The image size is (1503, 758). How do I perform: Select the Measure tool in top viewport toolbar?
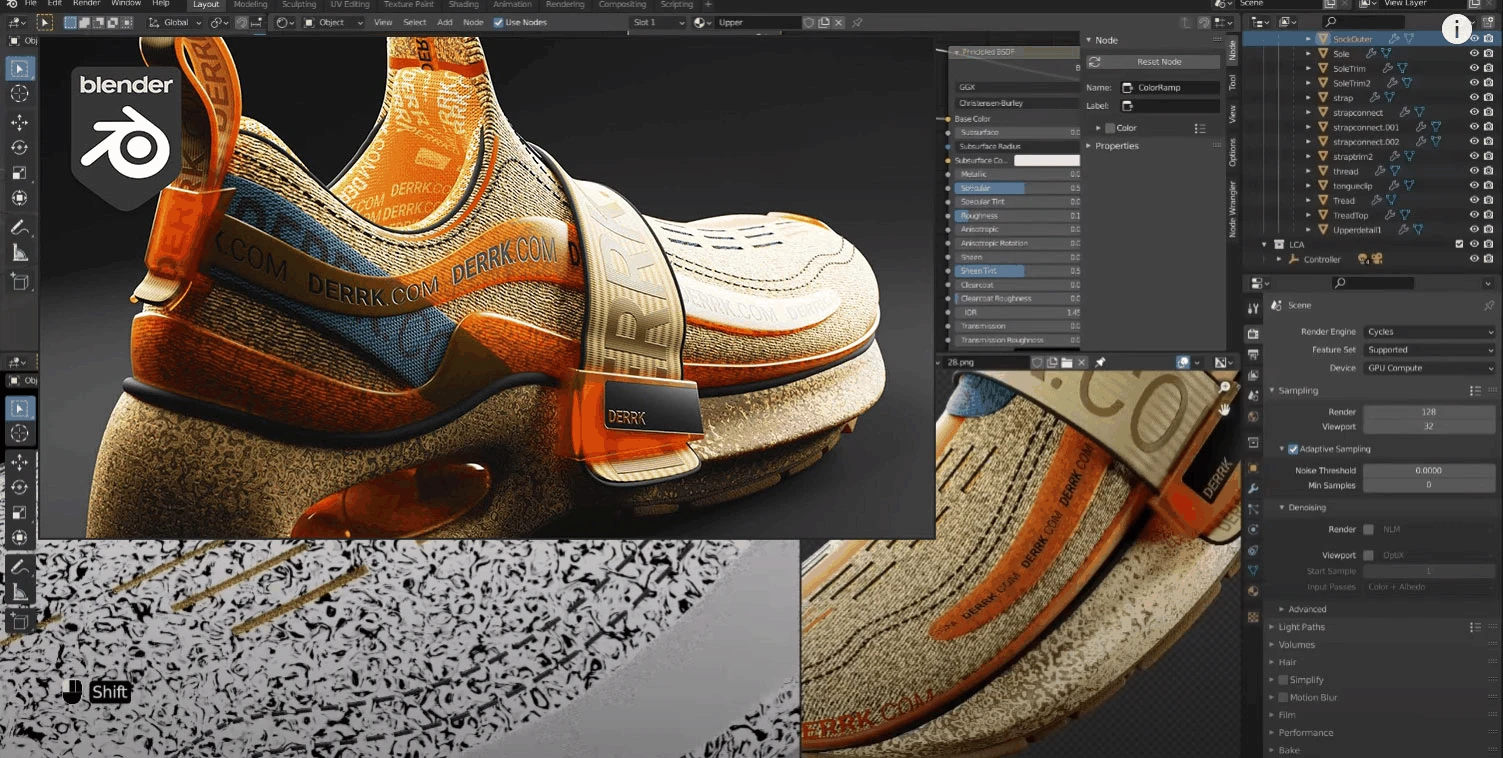tap(20, 253)
